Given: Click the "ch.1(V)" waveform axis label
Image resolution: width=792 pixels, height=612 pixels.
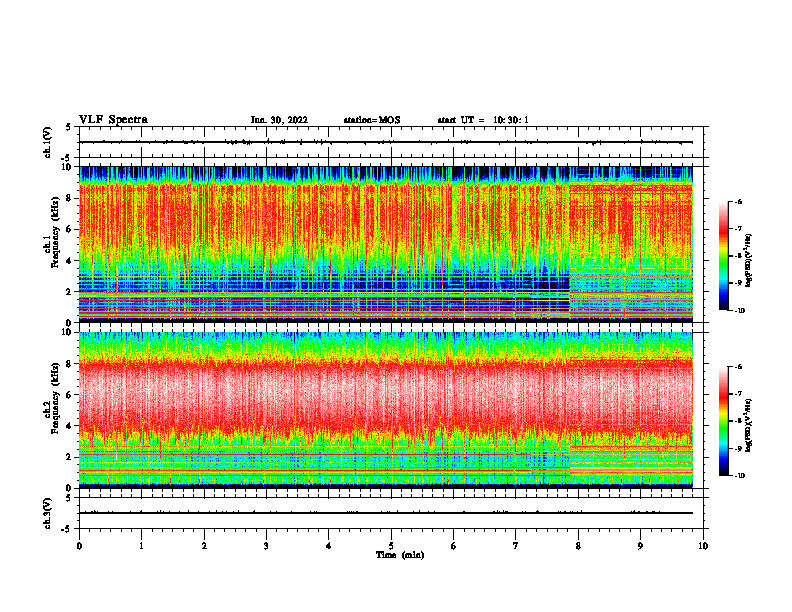Looking at the screenshot, I should (48, 142).
